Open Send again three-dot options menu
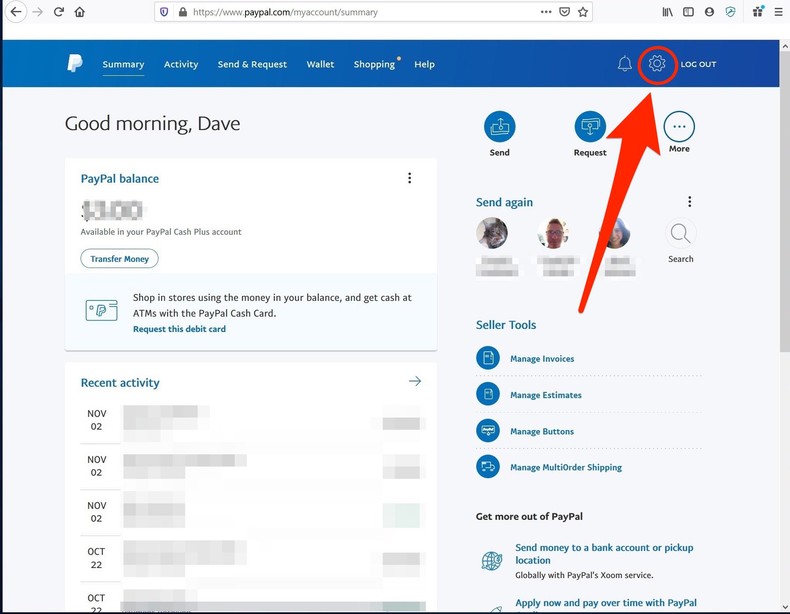Viewport: 790px width, 614px height. pos(689,202)
